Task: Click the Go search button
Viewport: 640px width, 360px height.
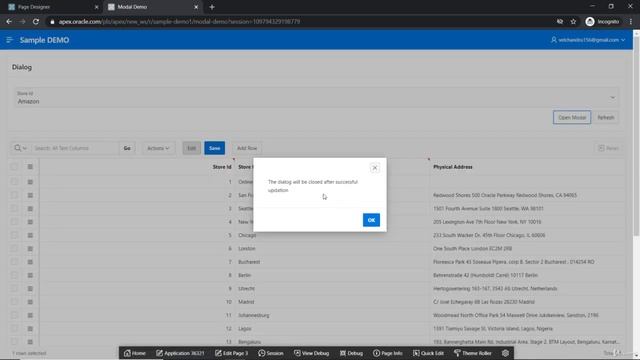Action: 127,148
